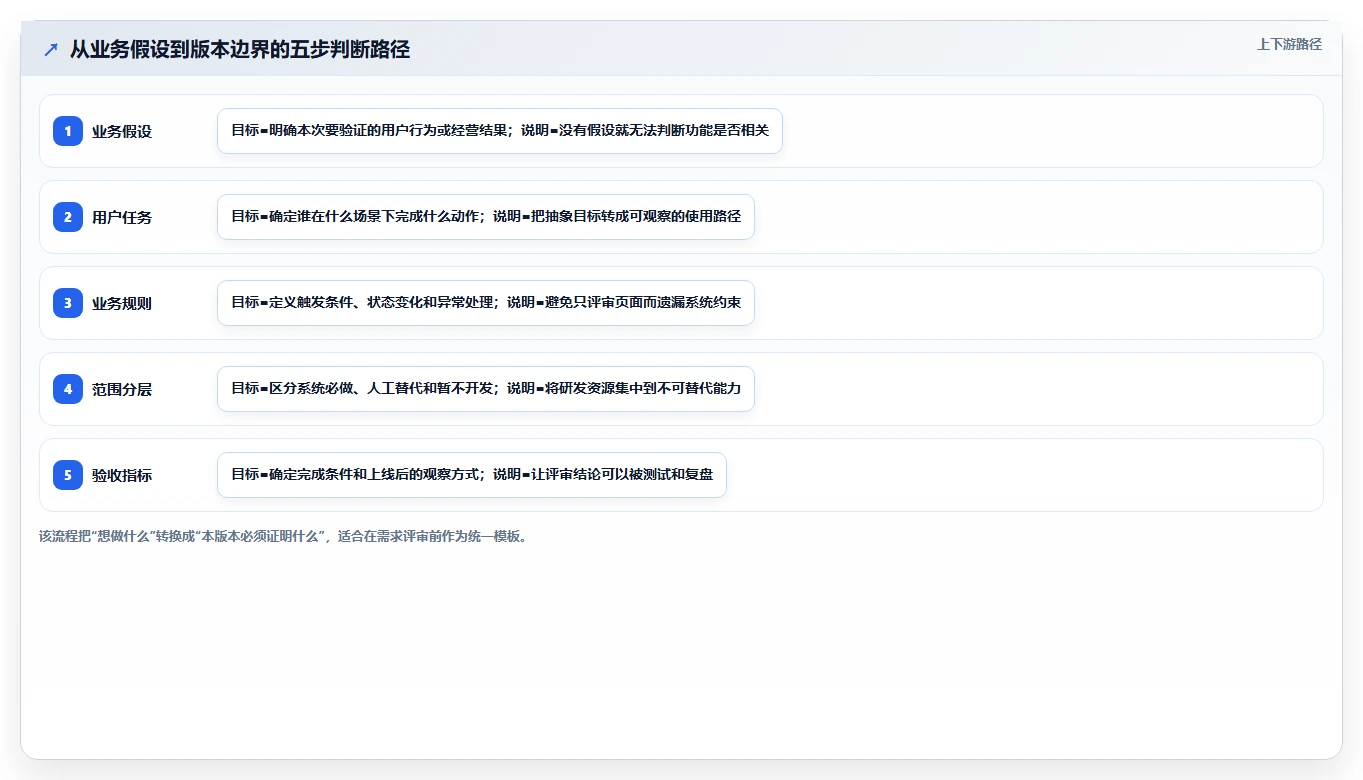
Task: Click the 用户任务 description about 可观察的使用路径
Action: (486, 217)
